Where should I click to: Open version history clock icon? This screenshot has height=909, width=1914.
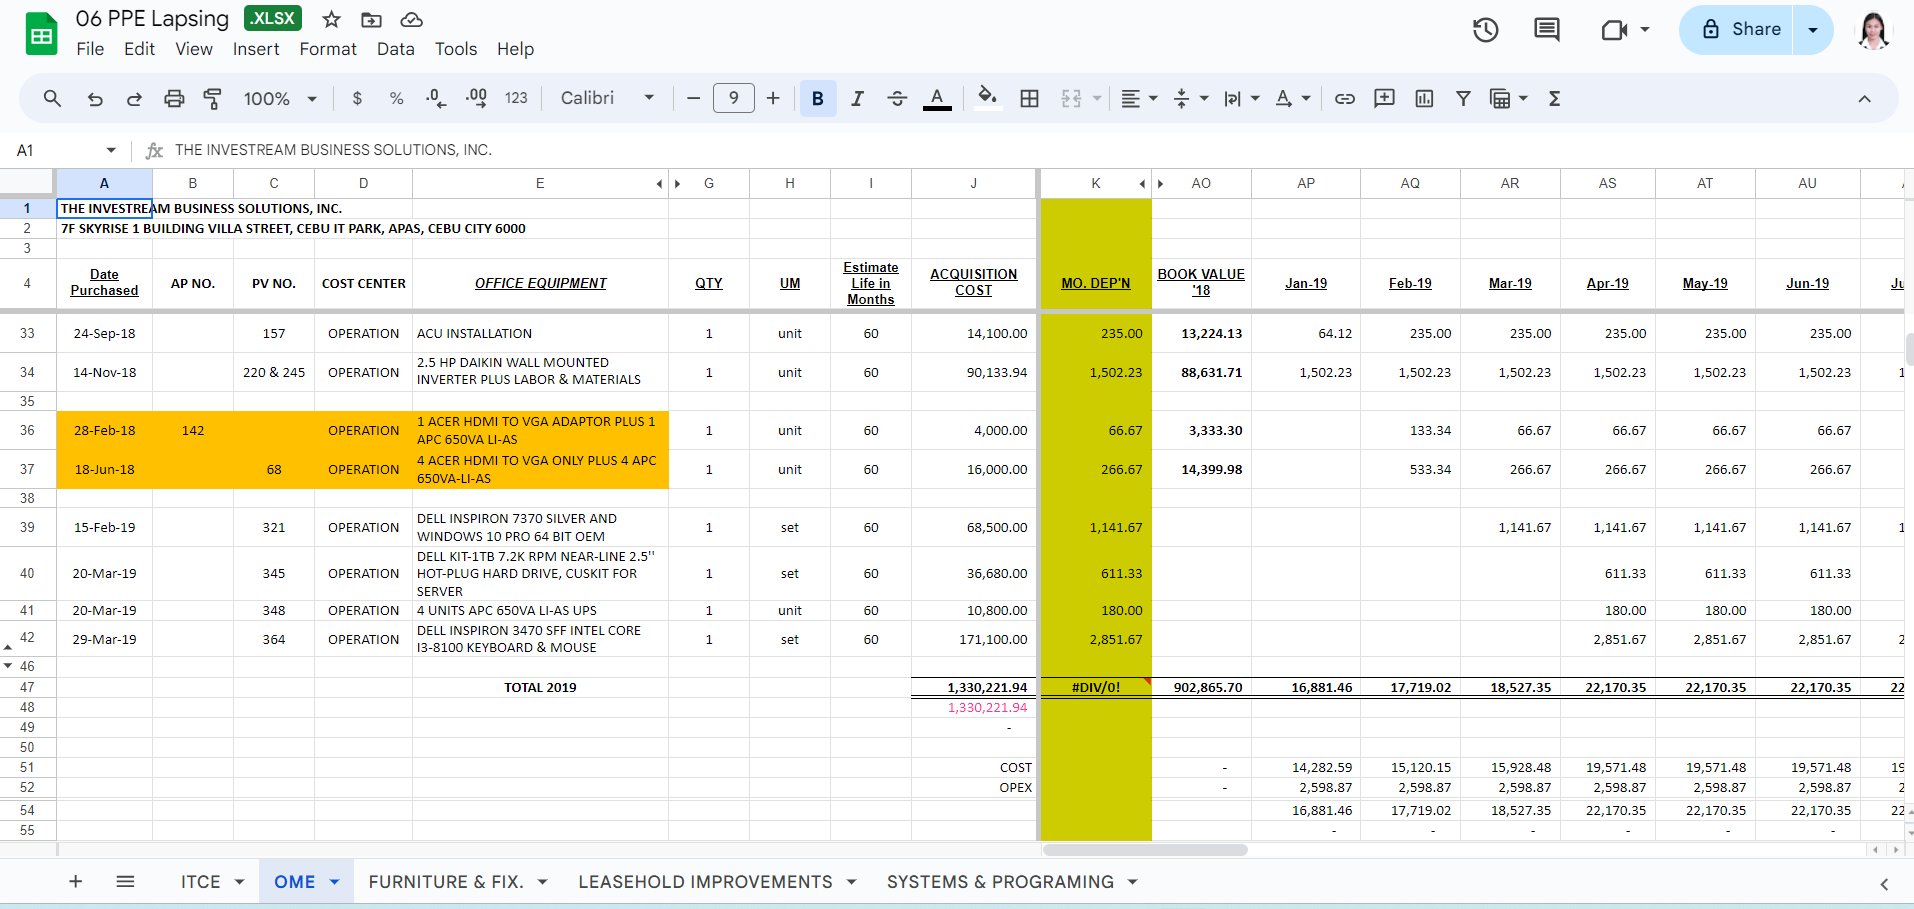[1485, 30]
